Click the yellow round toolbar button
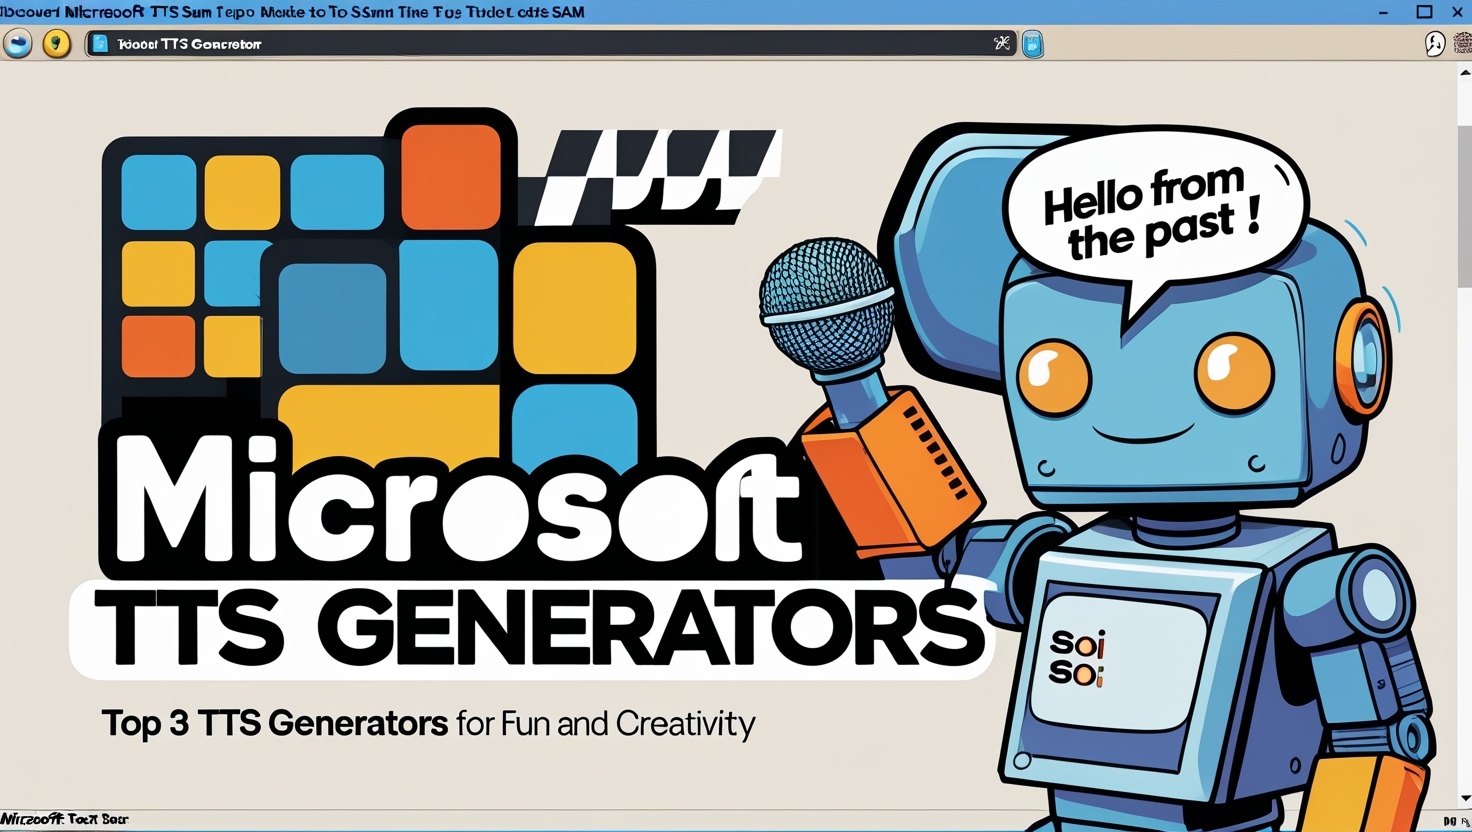 click(57, 44)
